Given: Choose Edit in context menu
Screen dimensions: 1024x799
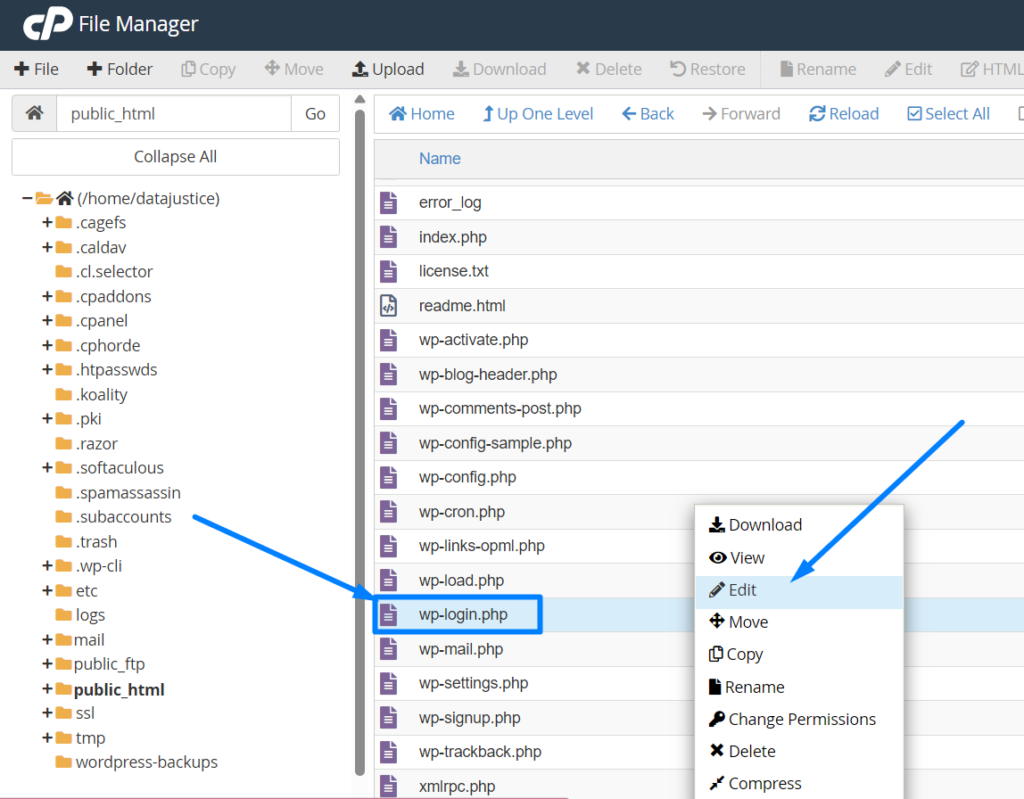Looking at the screenshot, I should click(x=799, y=590).
